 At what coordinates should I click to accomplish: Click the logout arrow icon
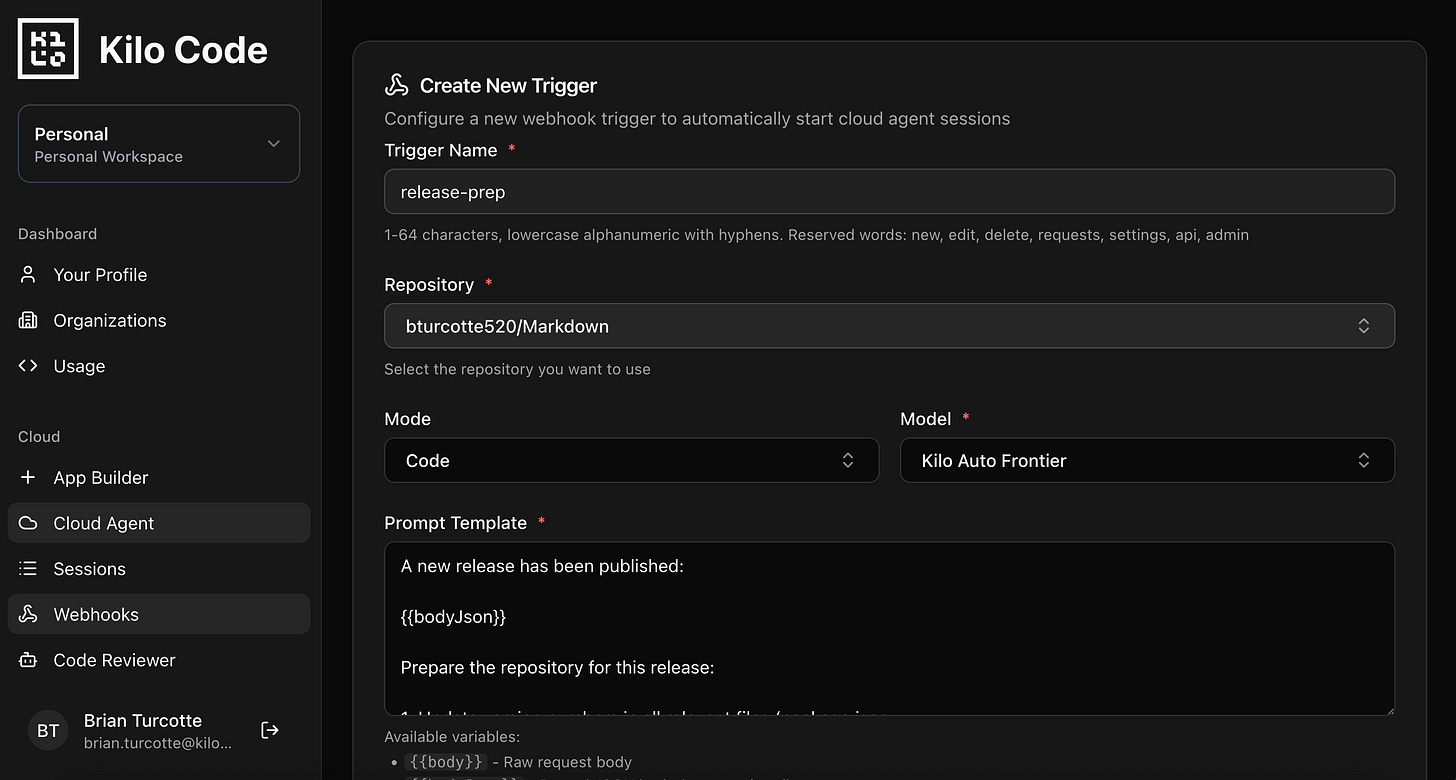pyautogui.click(x=269, y=730)
